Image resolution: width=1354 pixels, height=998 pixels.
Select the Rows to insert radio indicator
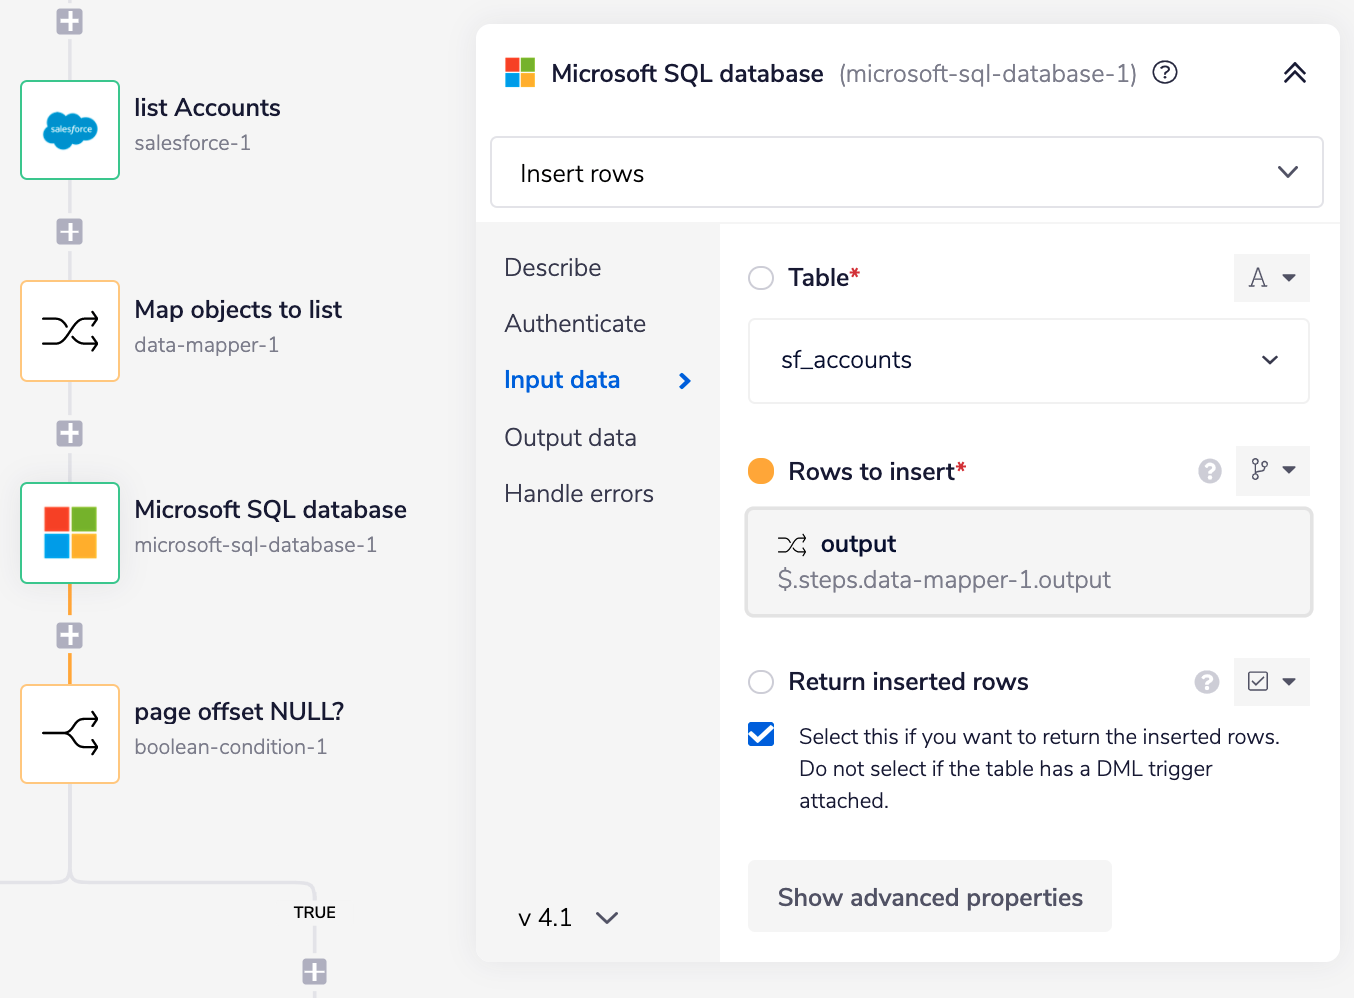point(761,471)
